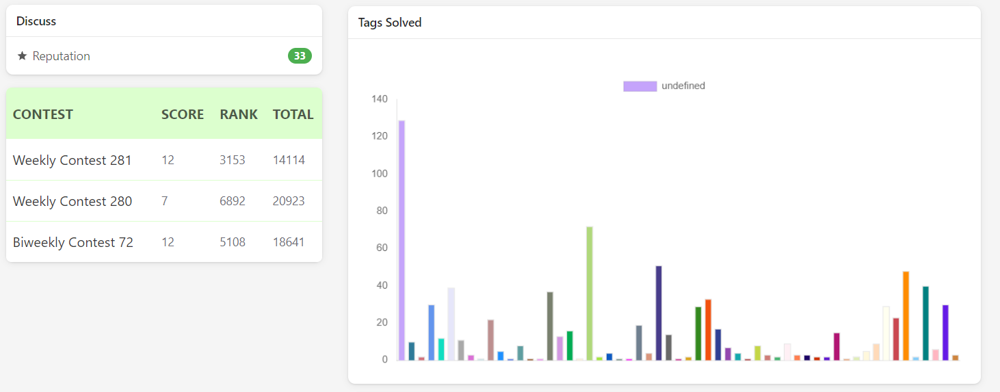
Task: Open Weekly Contest 280 row
Action: [164, 201]
